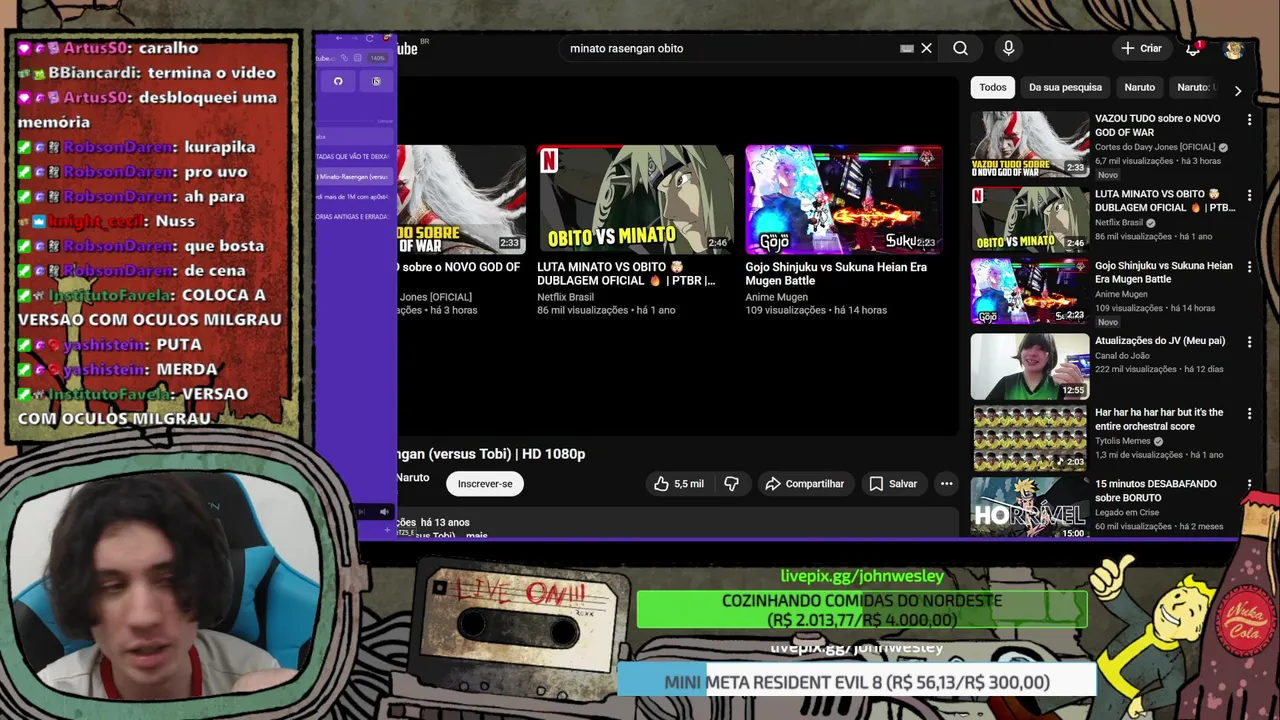This screenshot has height=720, width=1280.
Task: Open the orchestral score video thumbnail
Action: pos(1030,437)
